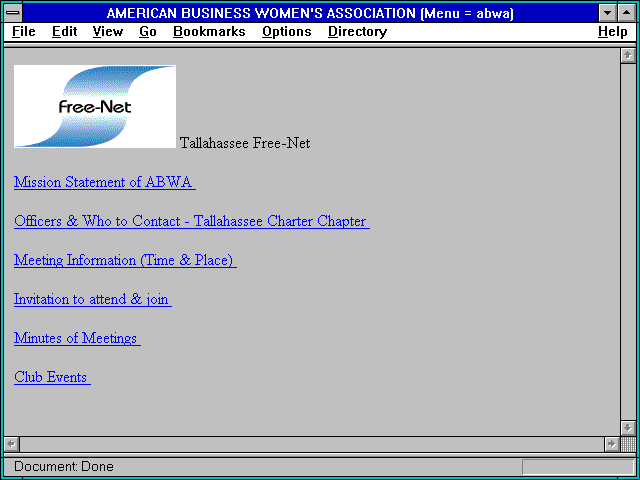Maximize the window with the up arrow button
Screen dimensions: 640x480
click(x=627, y=13)
